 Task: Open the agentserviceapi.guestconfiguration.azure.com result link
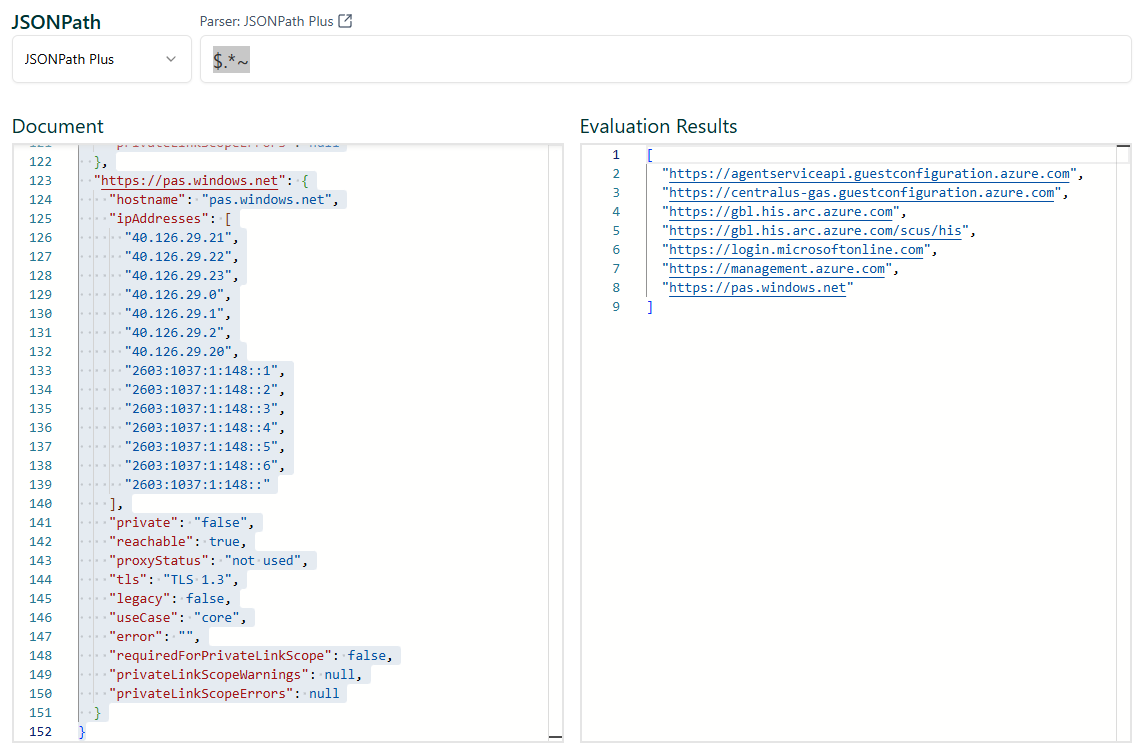click(x=870, y=174)
